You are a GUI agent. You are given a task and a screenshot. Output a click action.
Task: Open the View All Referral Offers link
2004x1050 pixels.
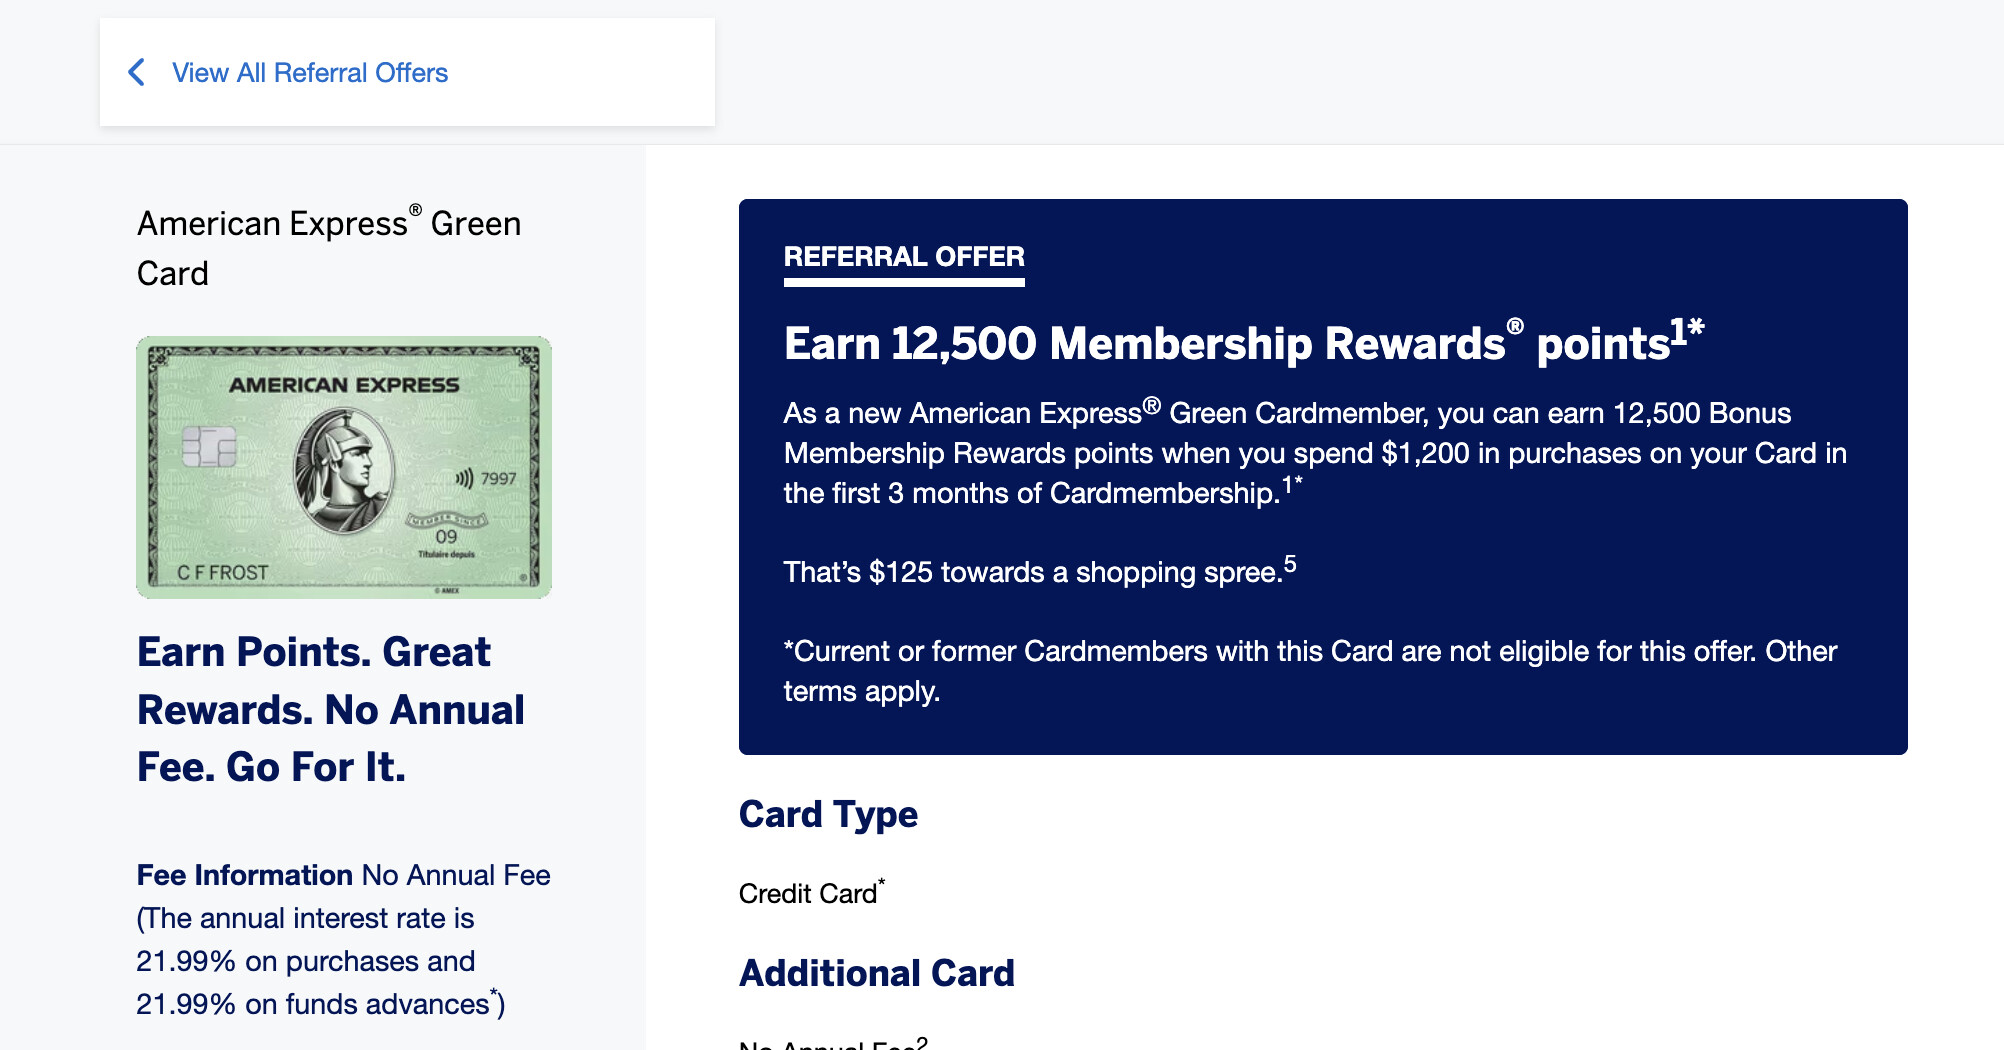pos(310,73)
